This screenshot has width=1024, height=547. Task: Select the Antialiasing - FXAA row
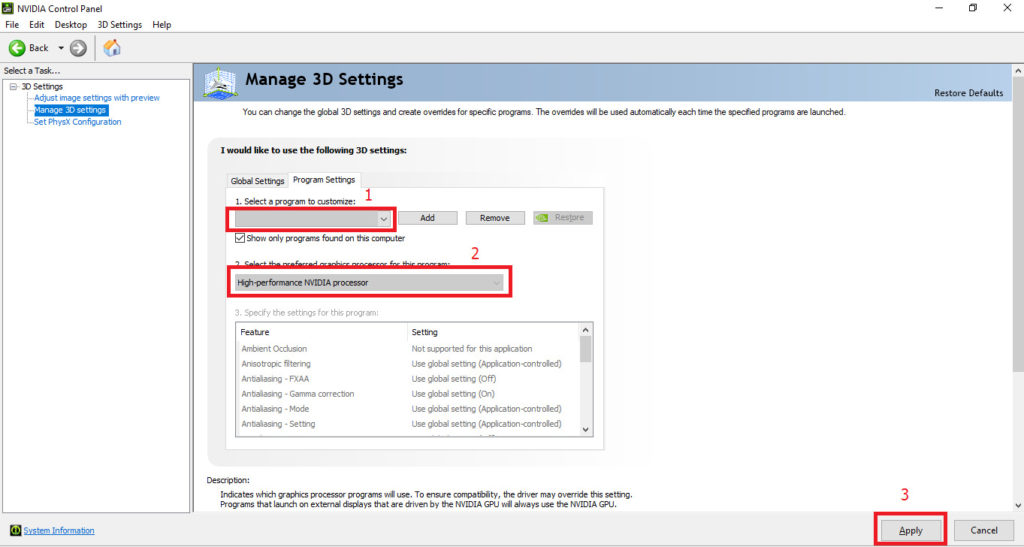pos(407,379)
